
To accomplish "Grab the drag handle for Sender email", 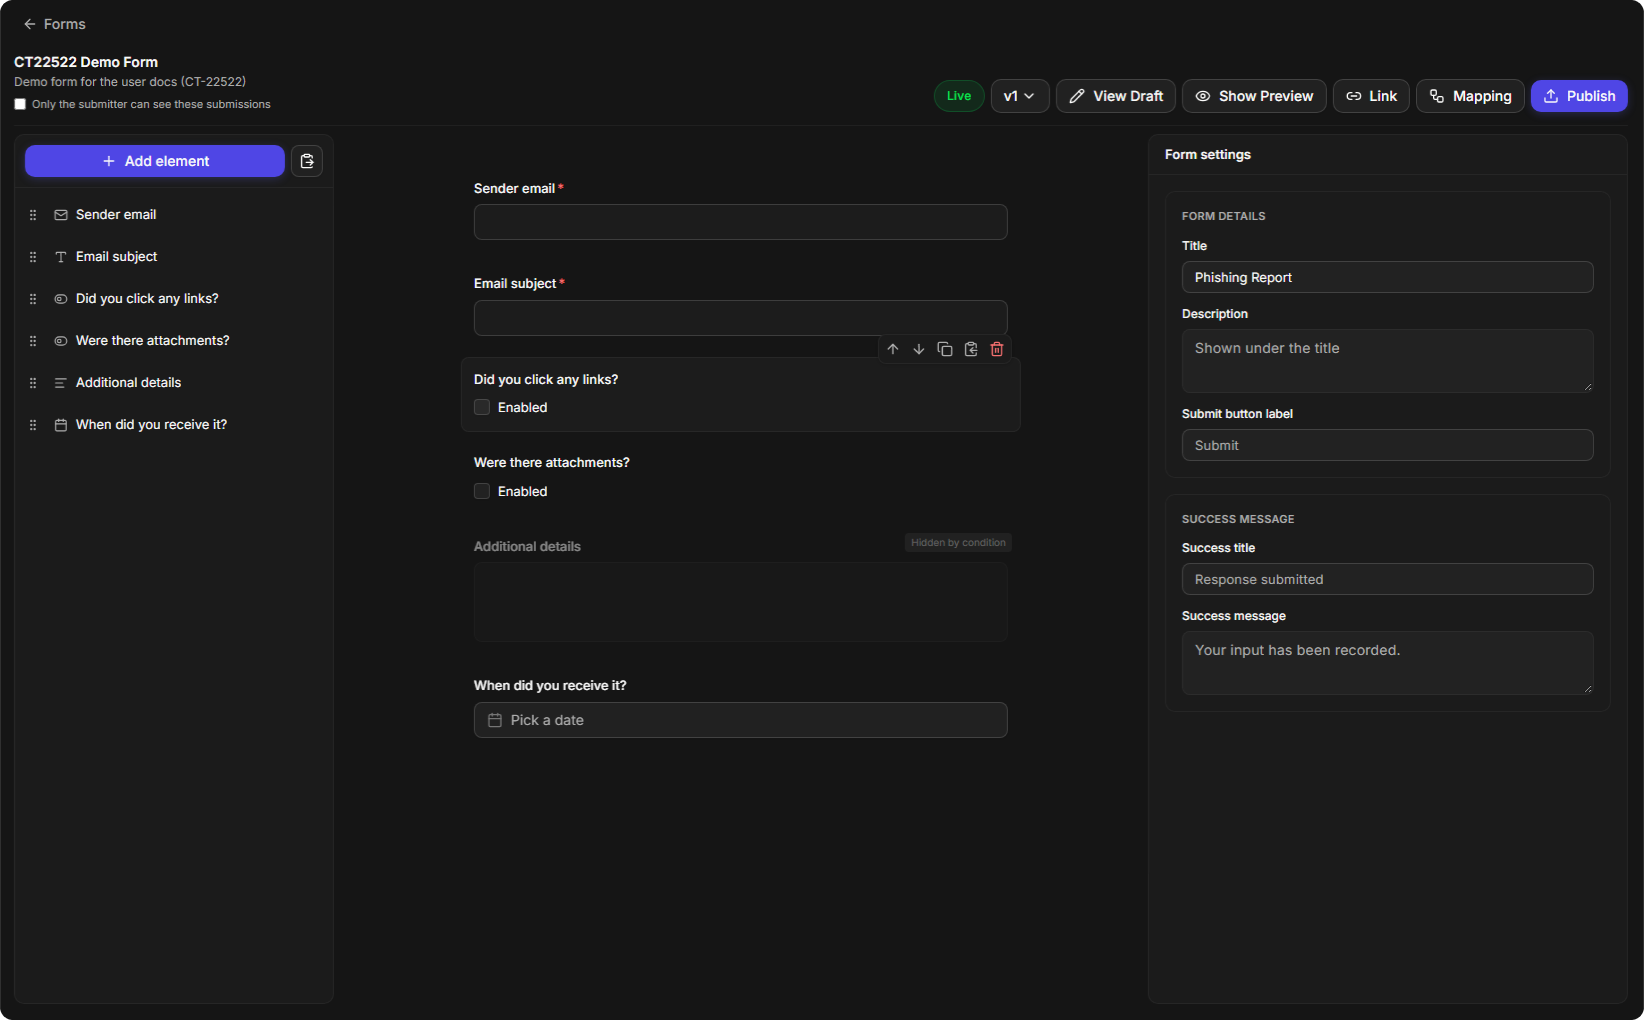I will point(33,215).
